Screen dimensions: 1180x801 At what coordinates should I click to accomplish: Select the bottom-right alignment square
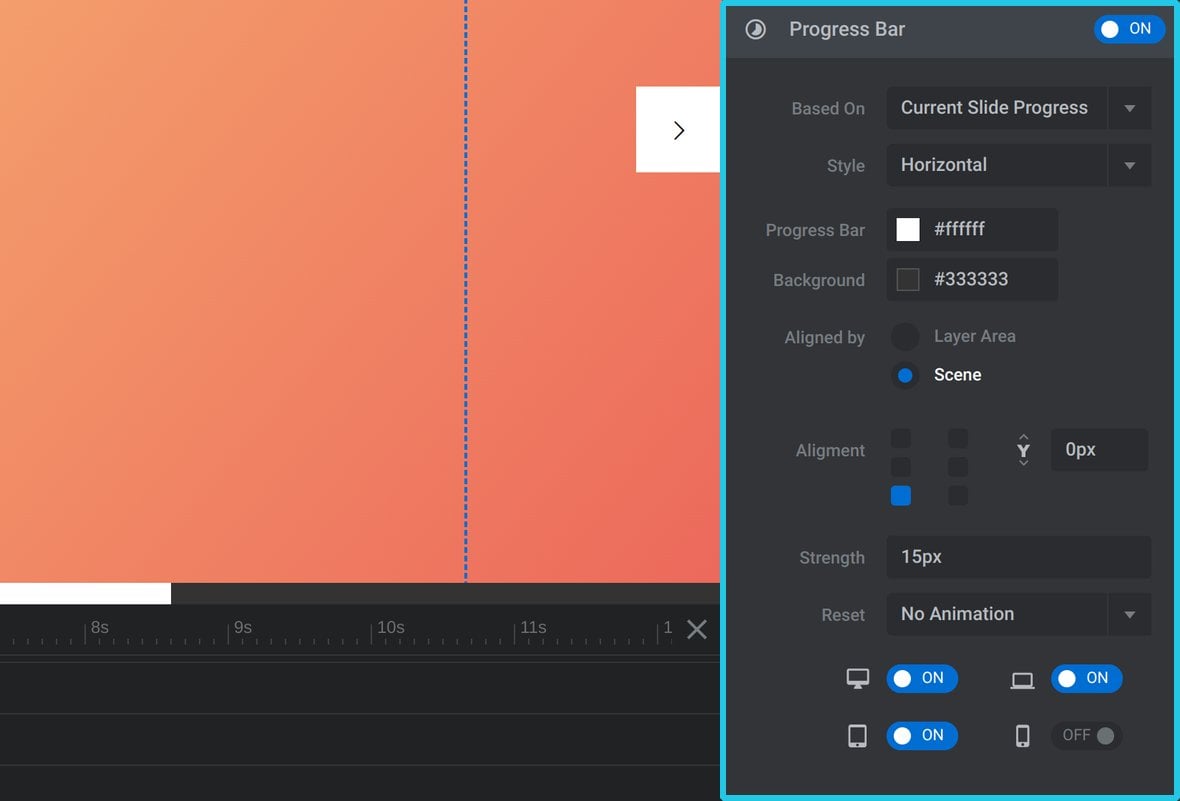[x=958, y=495]
